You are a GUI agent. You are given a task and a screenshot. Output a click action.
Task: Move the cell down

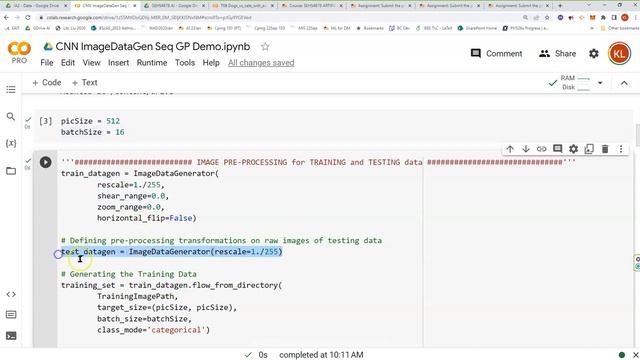click(x=526, y=149)
